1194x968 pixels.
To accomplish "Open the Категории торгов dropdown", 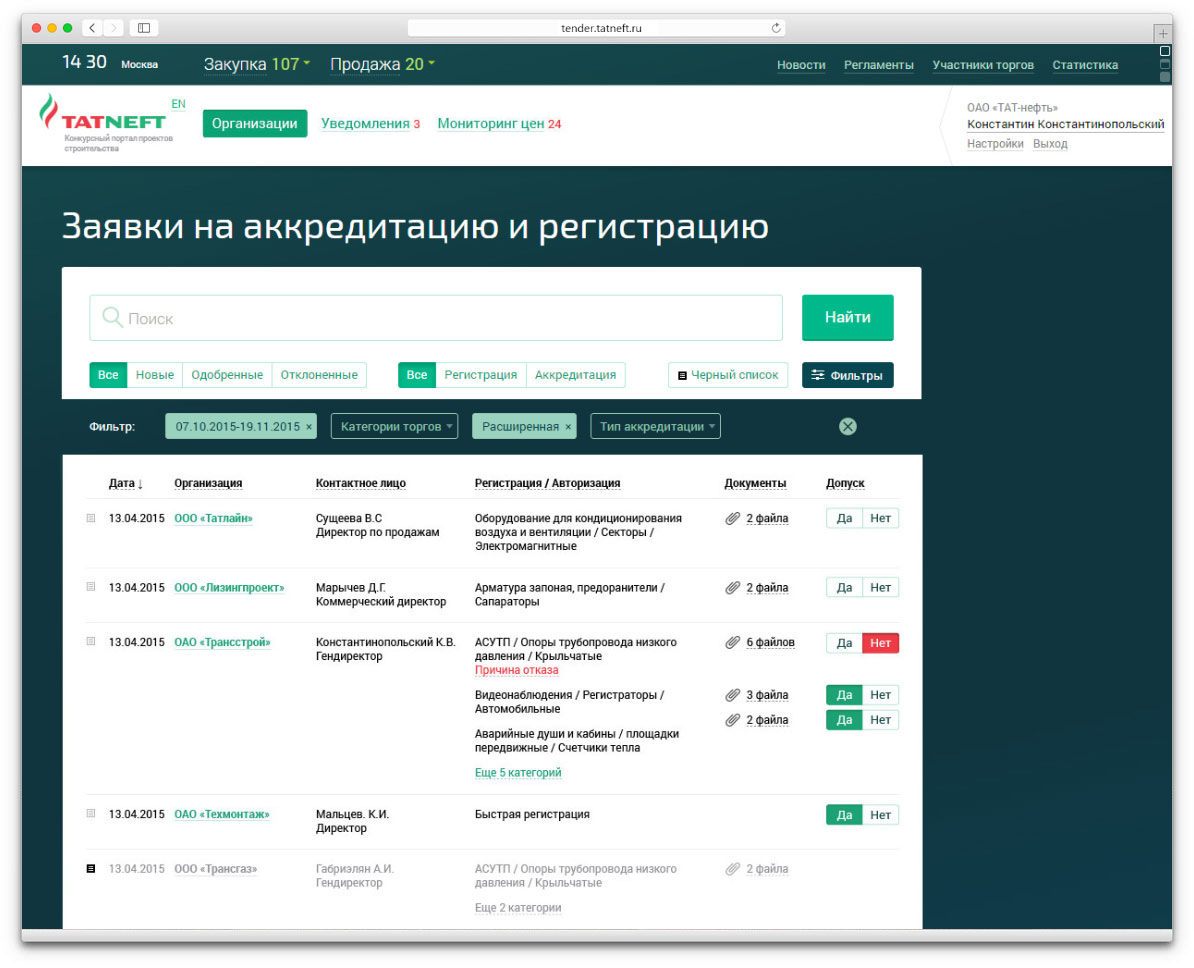I will (x=394, y=427).
